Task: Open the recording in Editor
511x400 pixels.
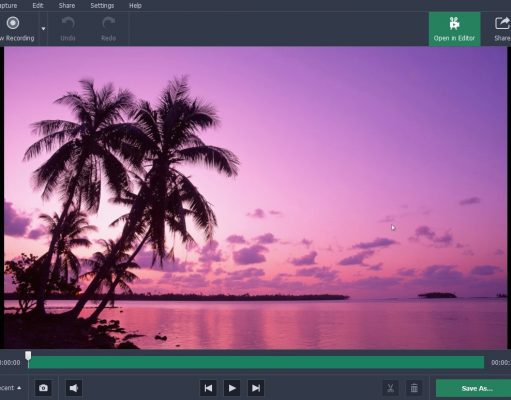Action: (x=454, y=29)
